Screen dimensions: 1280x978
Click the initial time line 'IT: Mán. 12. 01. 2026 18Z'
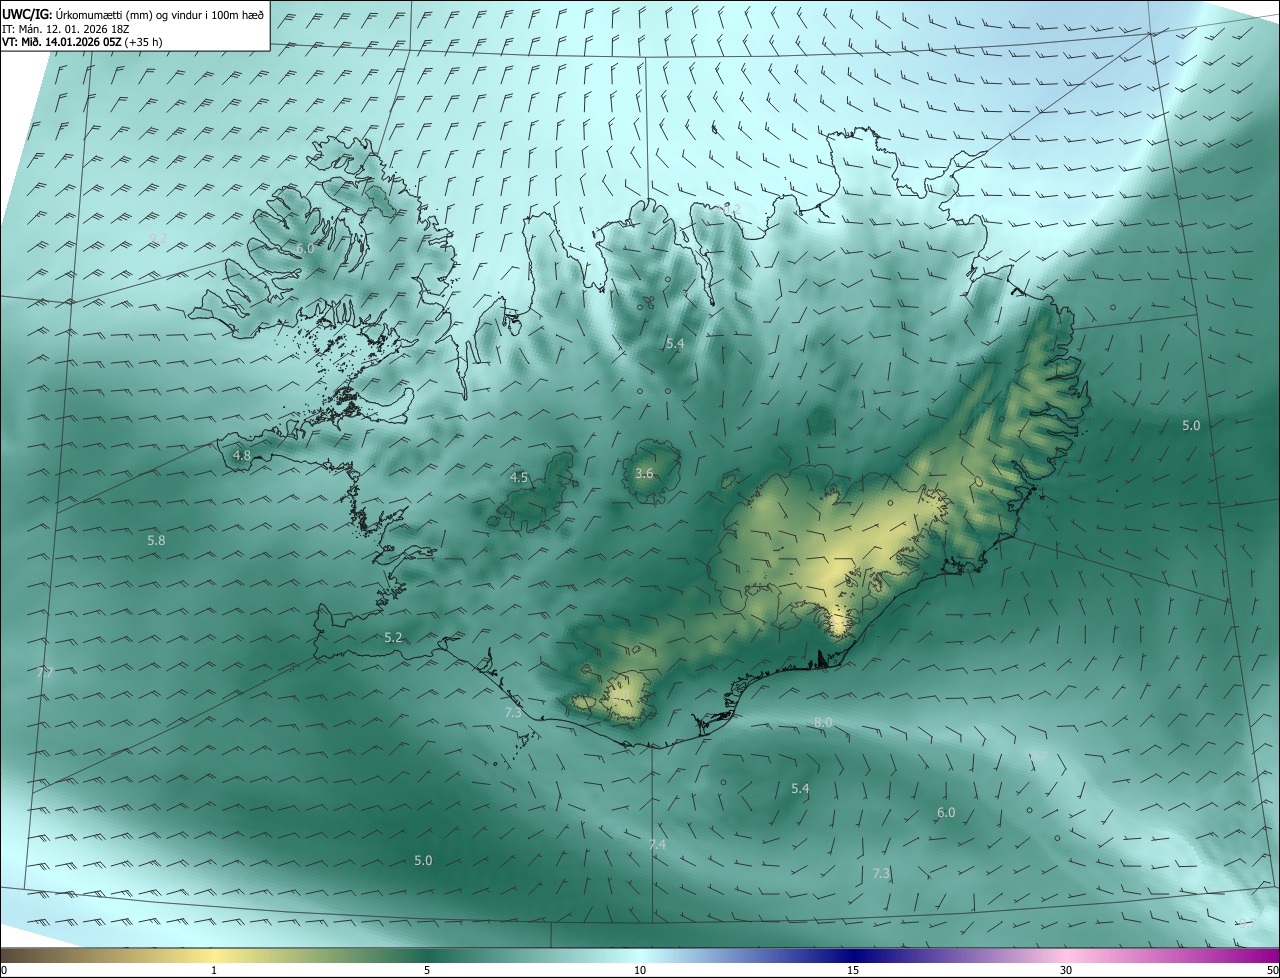(x=68, y=28)
